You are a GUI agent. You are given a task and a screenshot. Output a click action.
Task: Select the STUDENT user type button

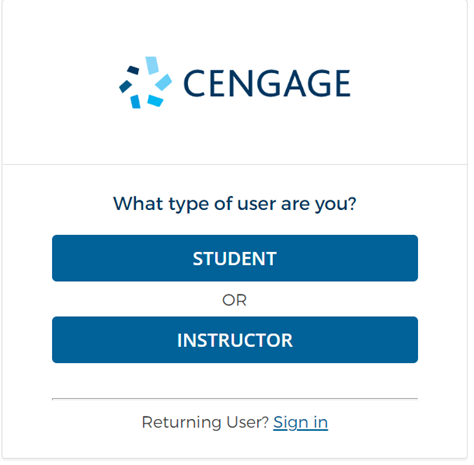235,258
